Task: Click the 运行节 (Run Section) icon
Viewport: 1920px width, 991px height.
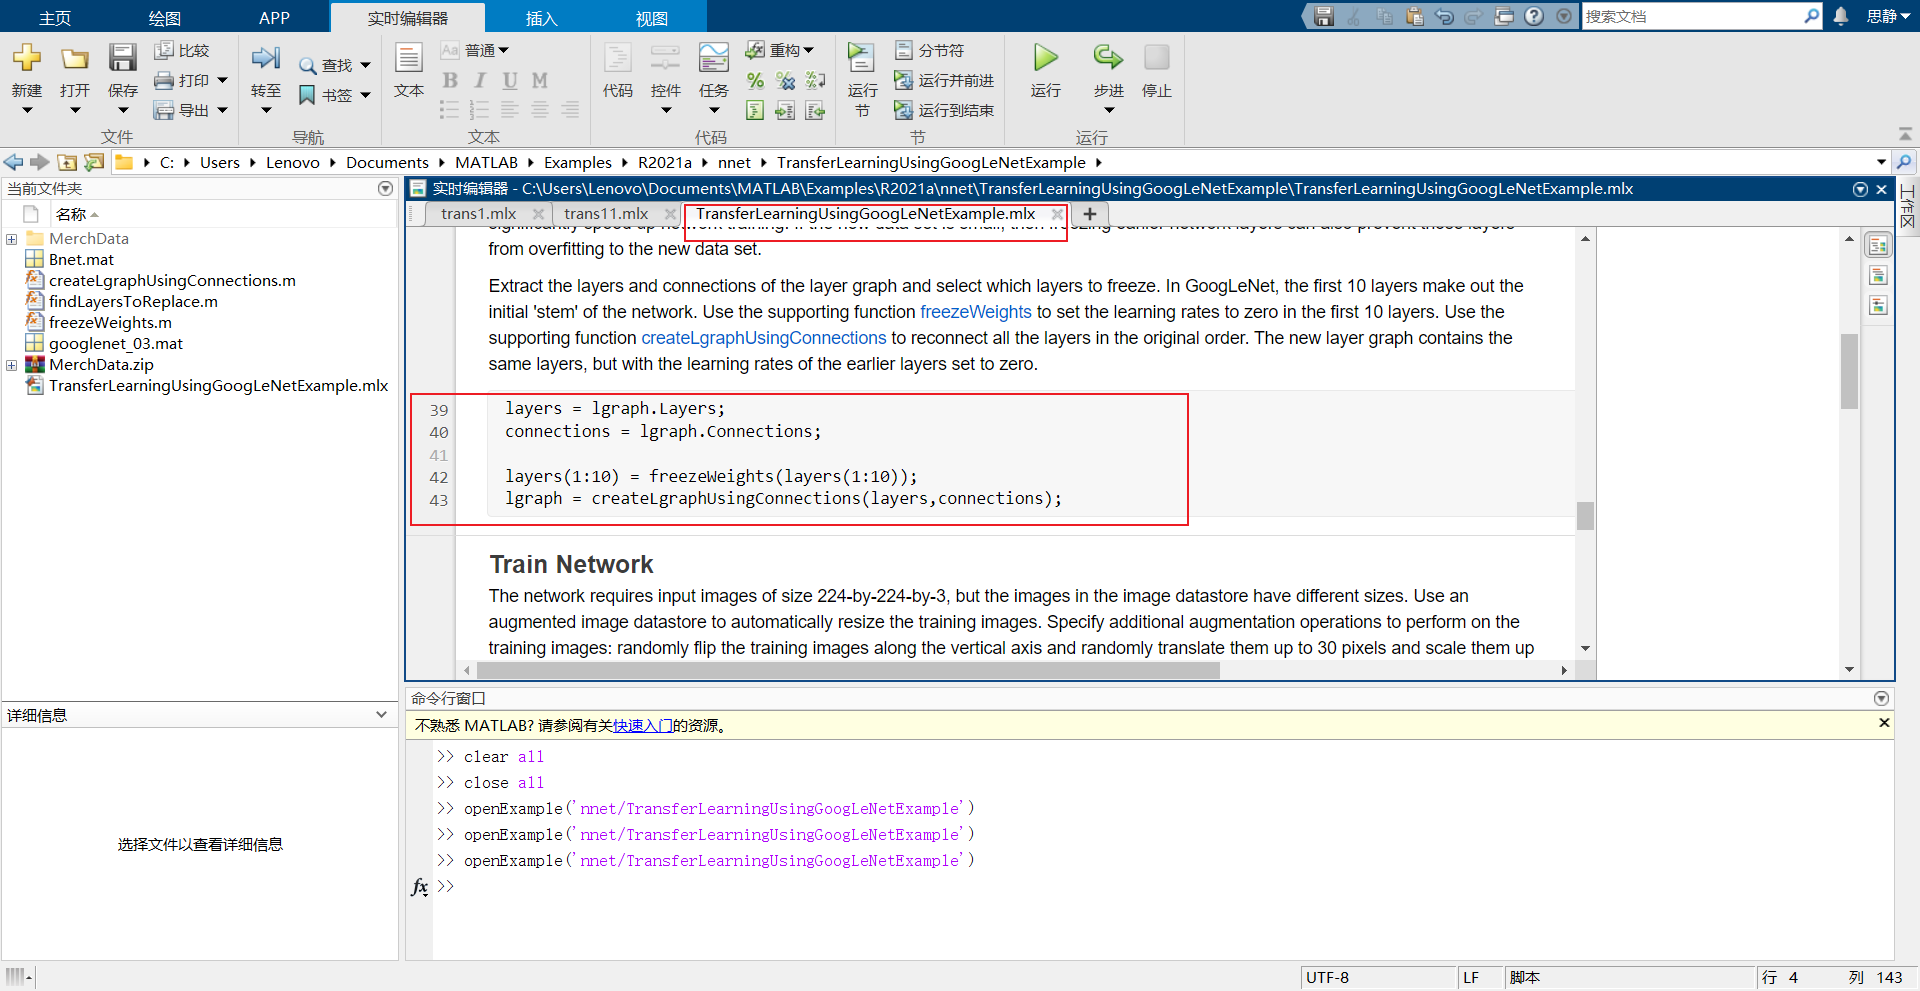Action: point(862,58)
